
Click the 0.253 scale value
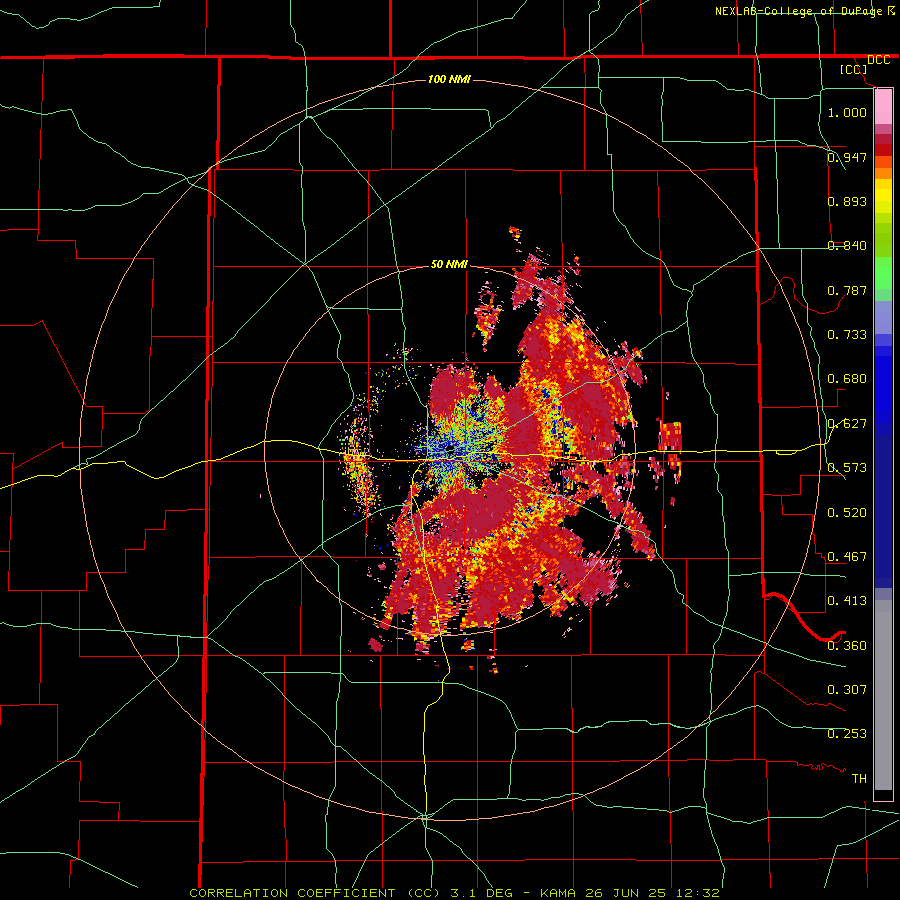pyautogui.click(x=847, y=734)
